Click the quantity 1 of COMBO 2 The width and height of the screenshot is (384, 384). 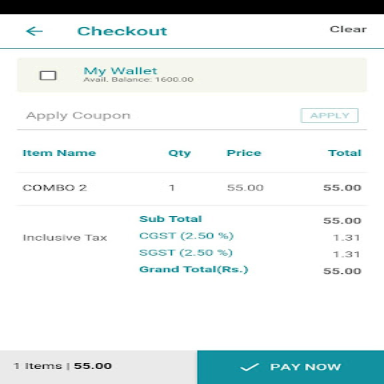tap(172, 188)
